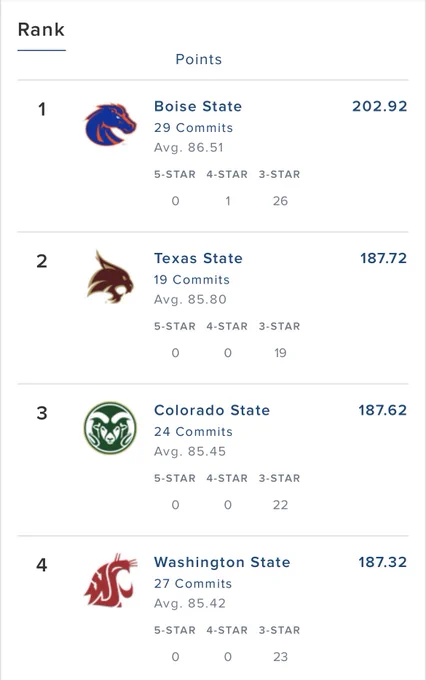Image resolution: width=426 pixels, height=680 pixels.
Task: Open the Texas State team link
Action: tap(198, 258)
